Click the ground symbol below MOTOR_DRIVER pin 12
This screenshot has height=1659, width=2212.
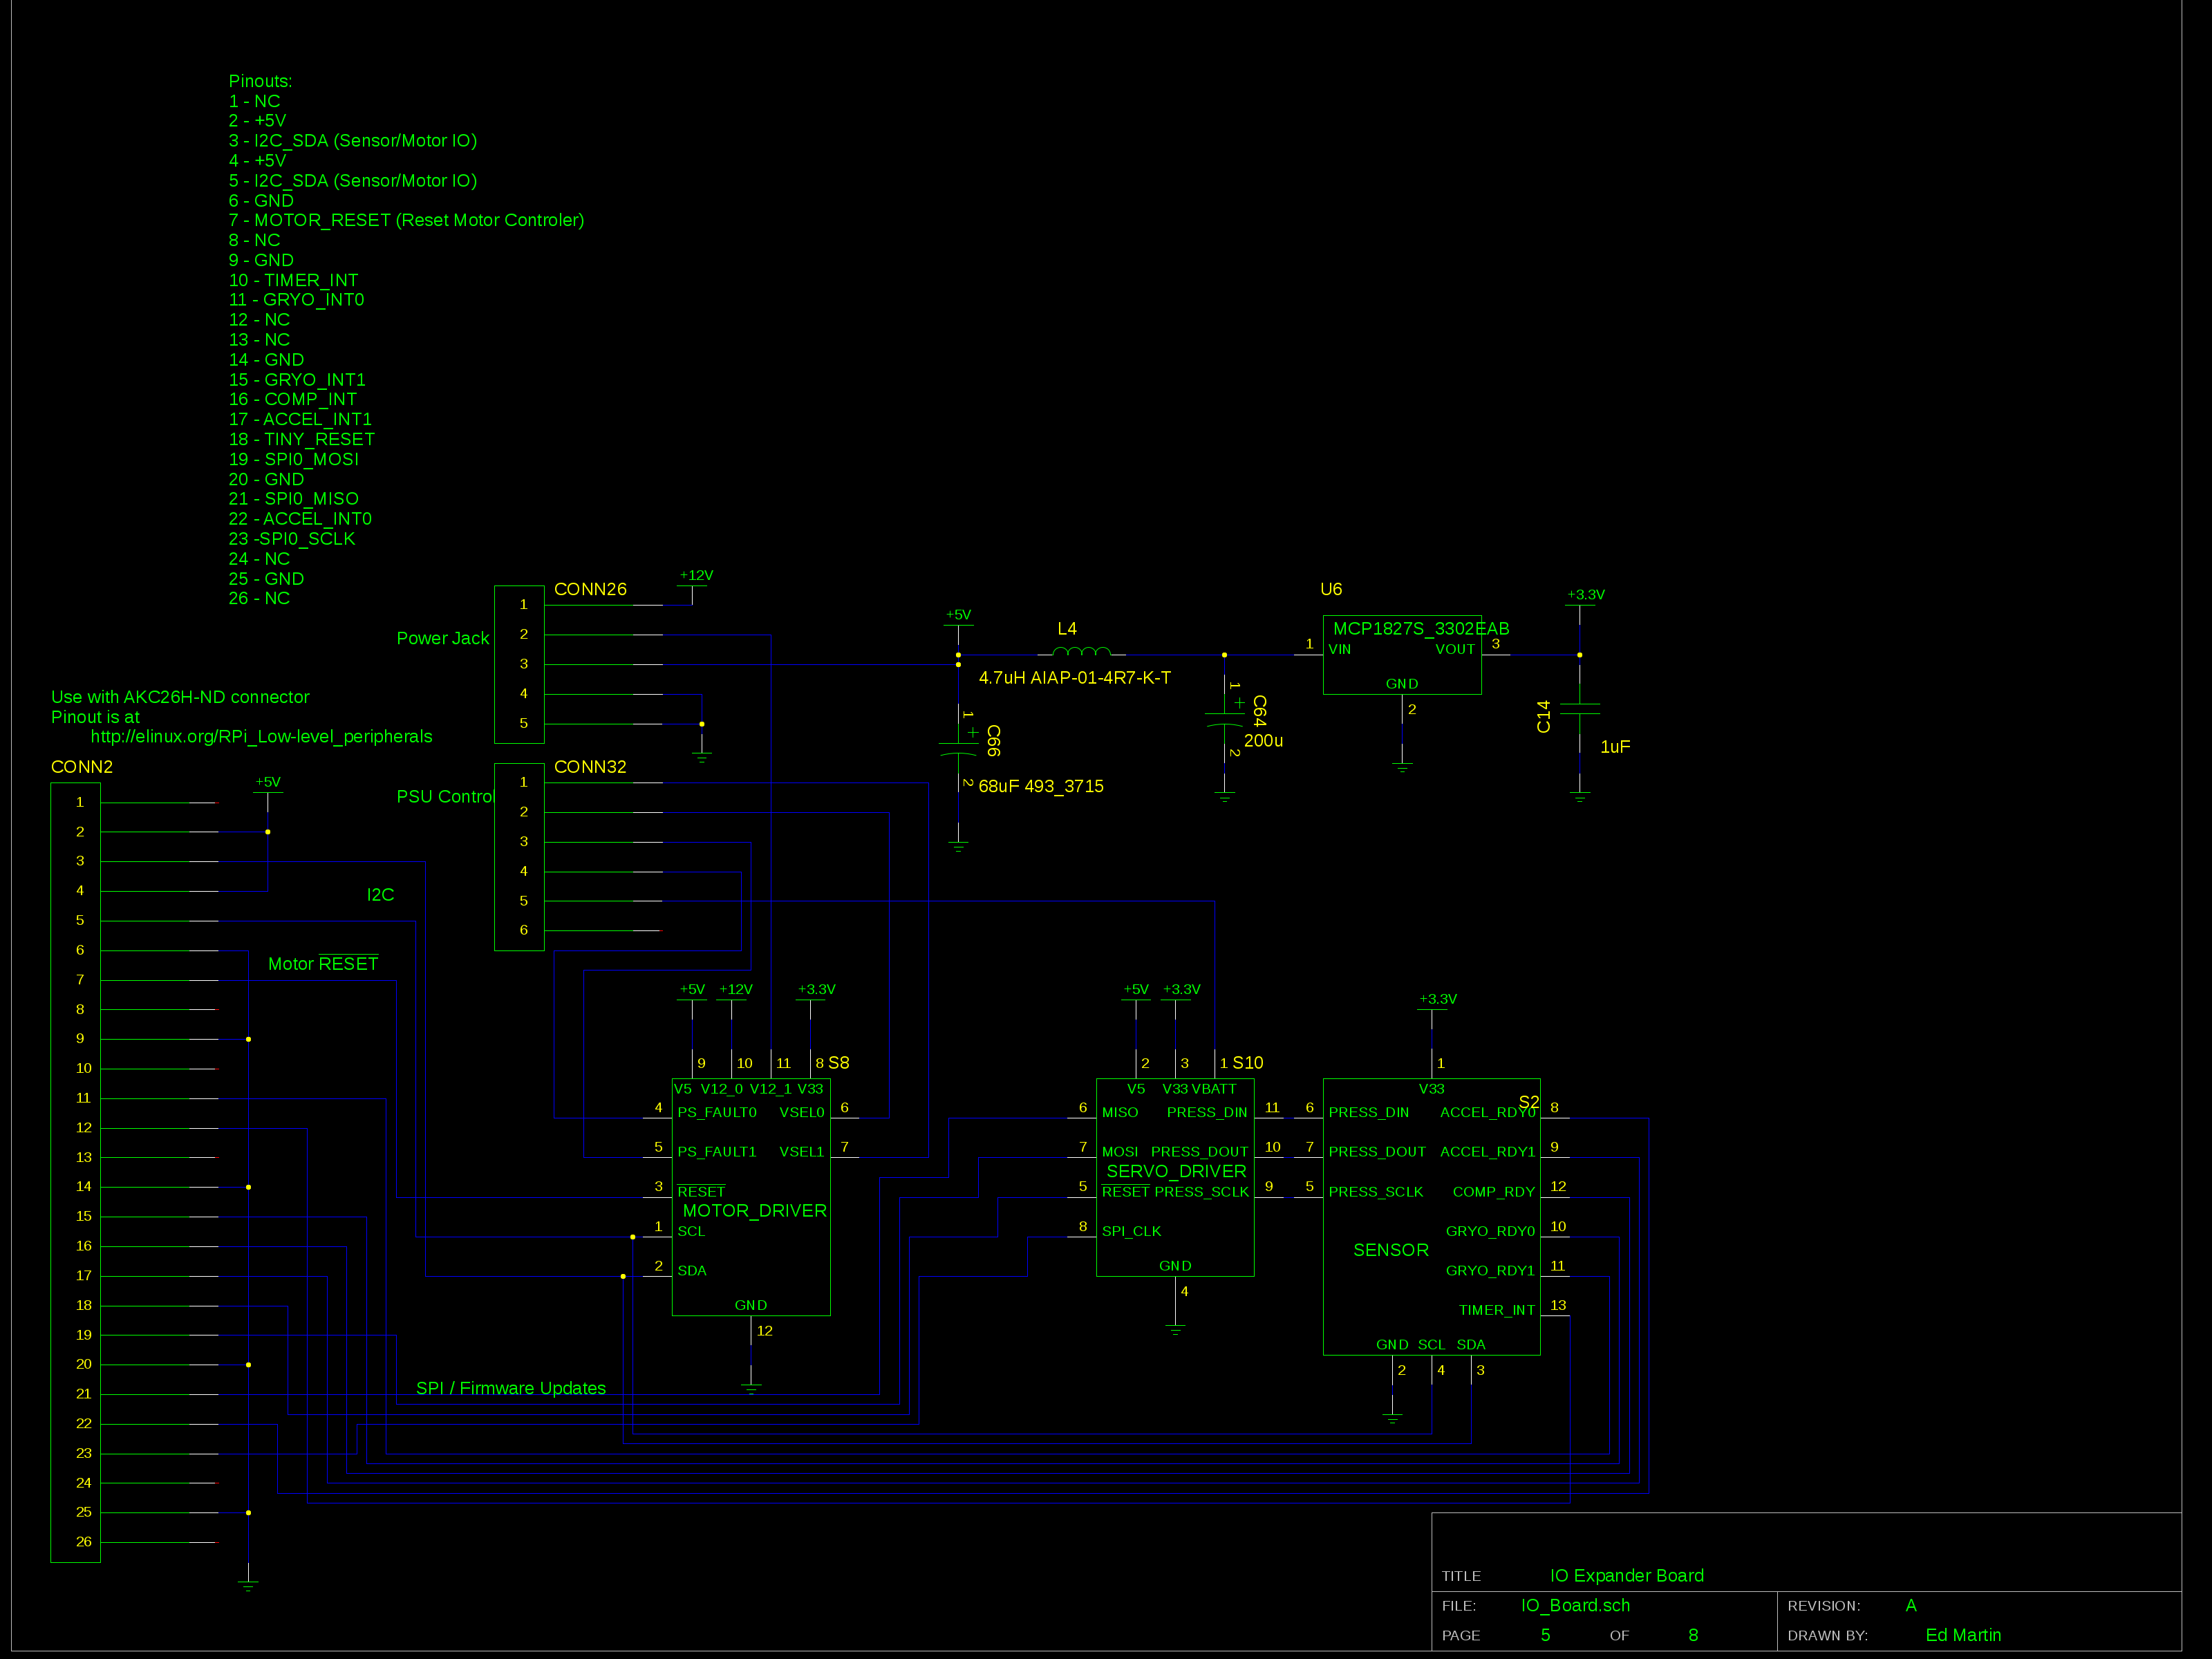click(751, 1388)
